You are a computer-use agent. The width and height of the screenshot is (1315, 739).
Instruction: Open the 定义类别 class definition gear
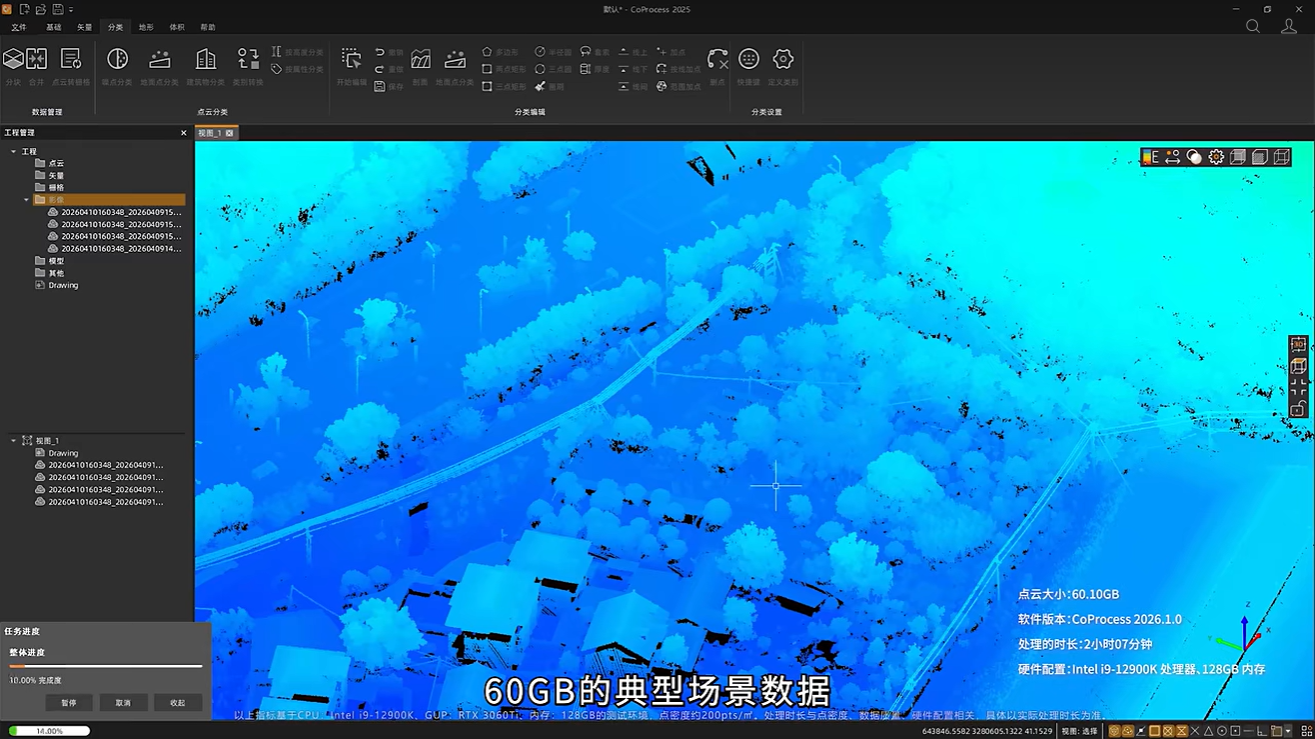[783, 66]
